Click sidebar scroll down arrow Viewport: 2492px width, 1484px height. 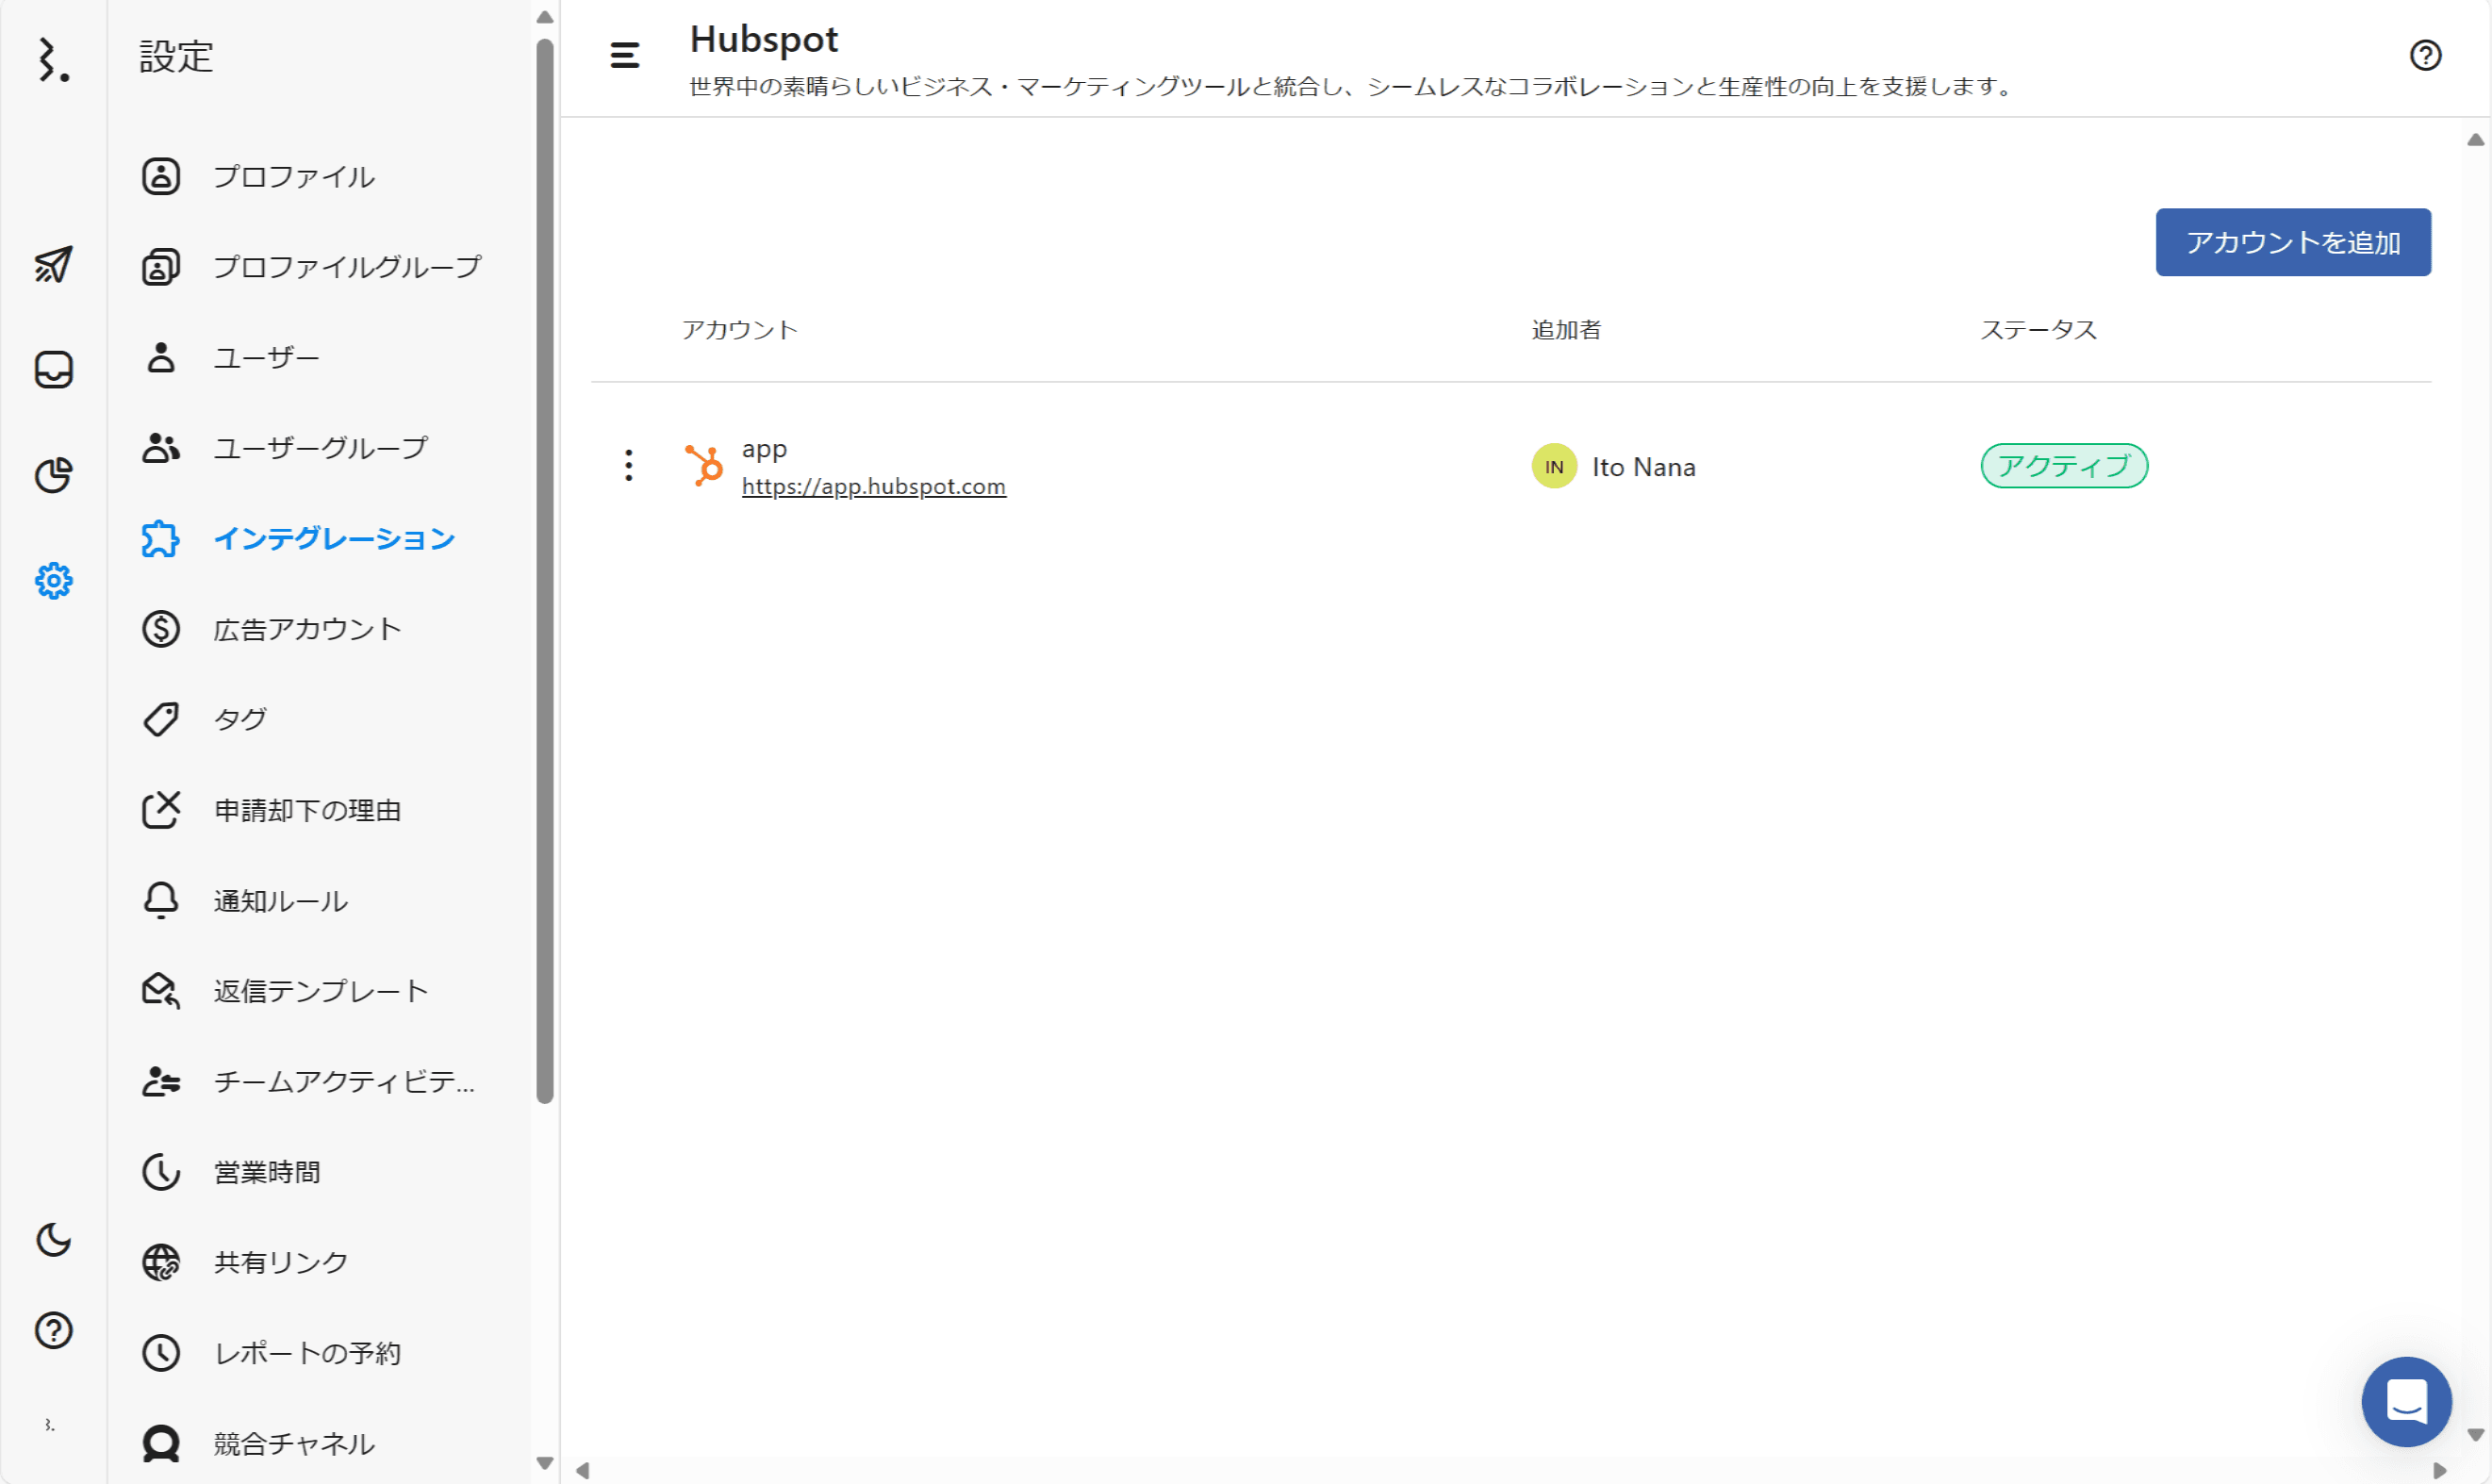coord(545,1463)
